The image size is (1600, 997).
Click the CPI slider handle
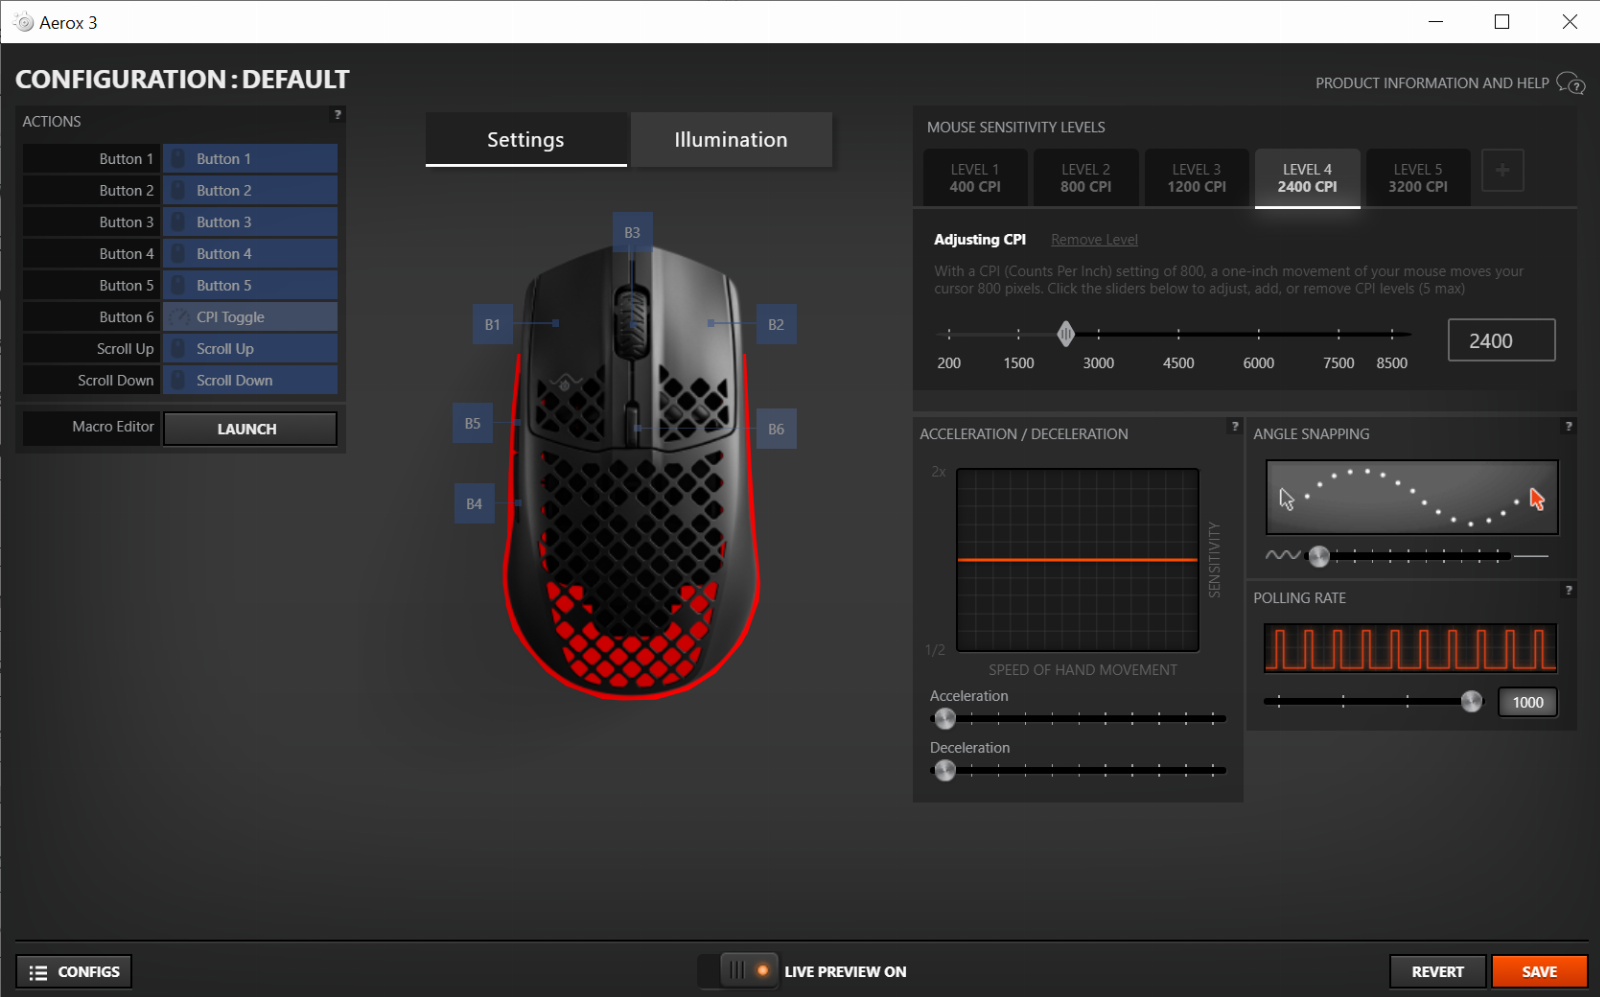(x=1066, y=334)
